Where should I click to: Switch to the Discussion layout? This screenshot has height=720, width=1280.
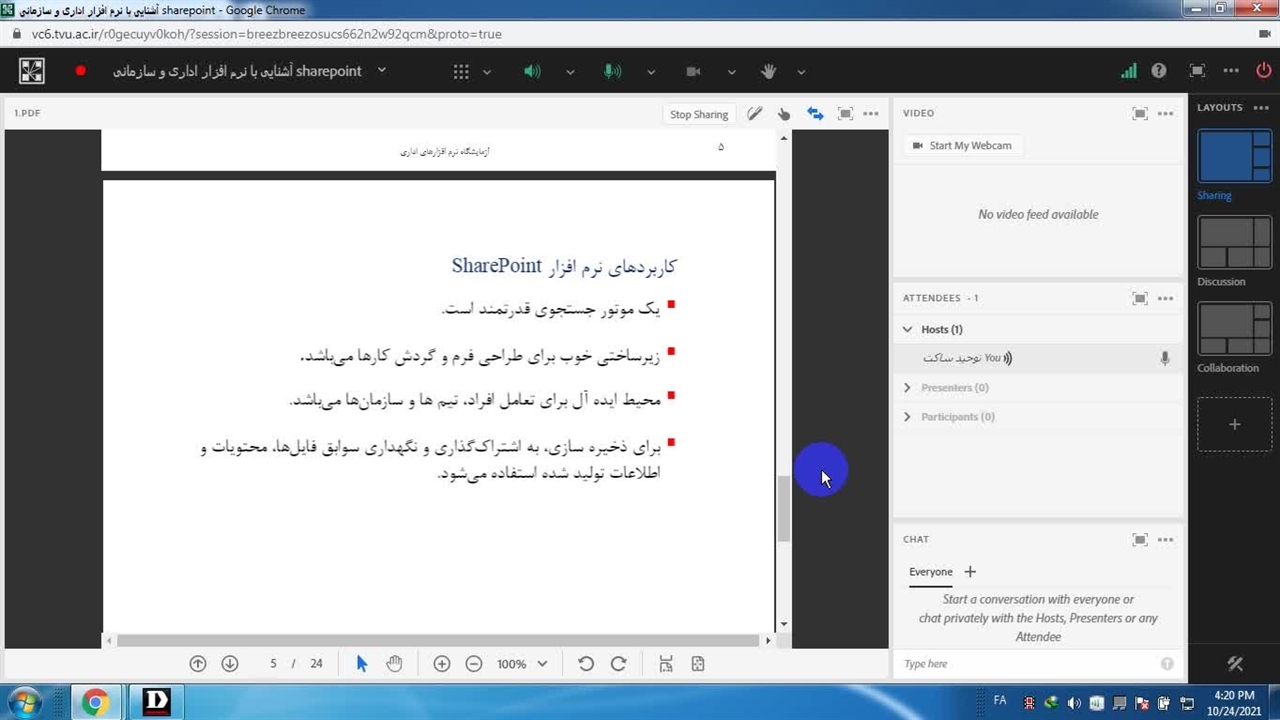coord(1234,243)
